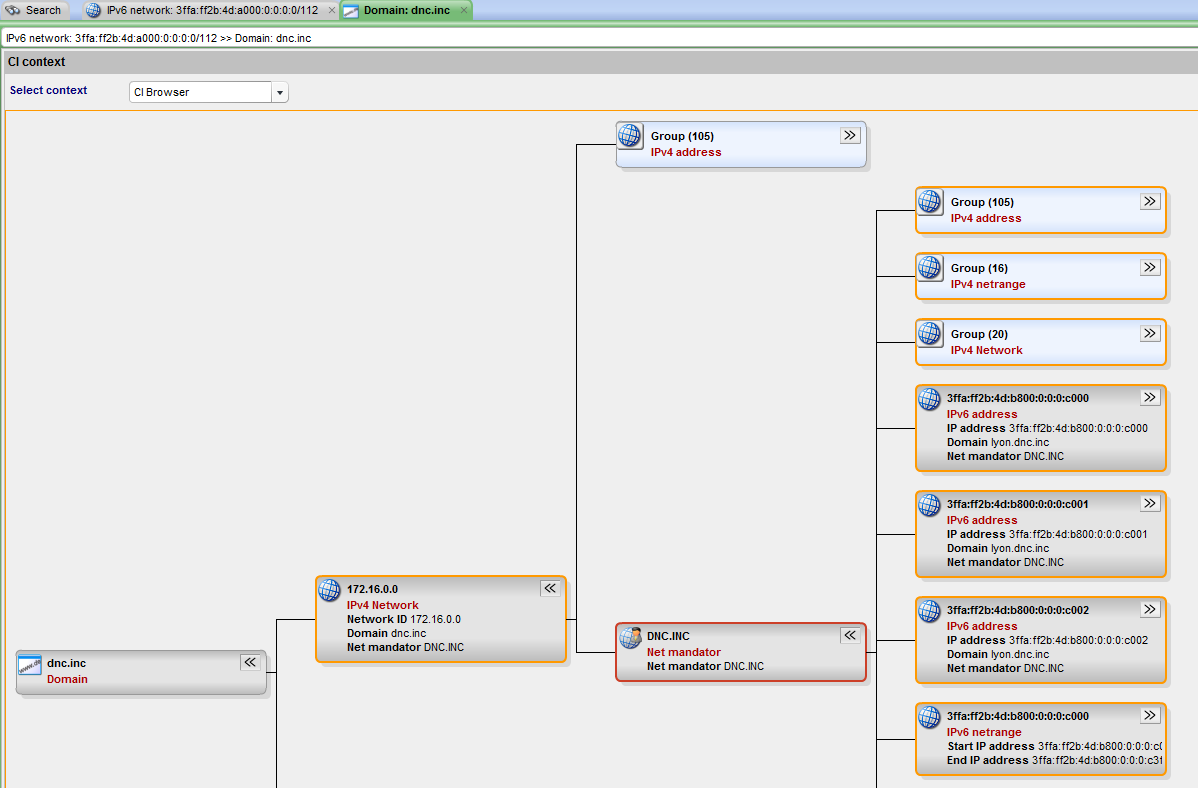This screenshot has width=1198, height=788.
Task: Expand the Group (16) IPv4 netrange node
Action: (x=1150, y=267)
